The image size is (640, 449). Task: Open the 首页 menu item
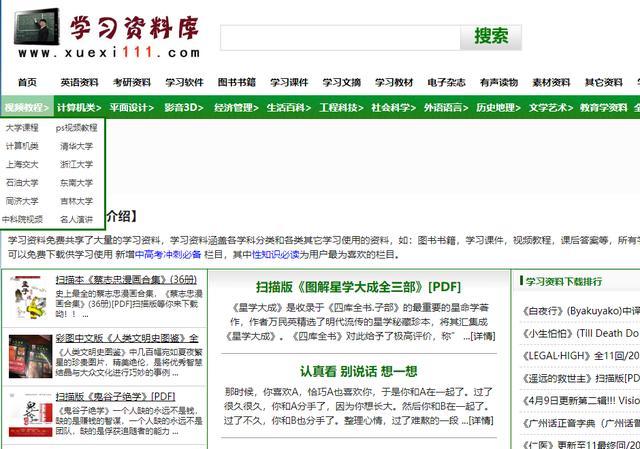(27, 82)
